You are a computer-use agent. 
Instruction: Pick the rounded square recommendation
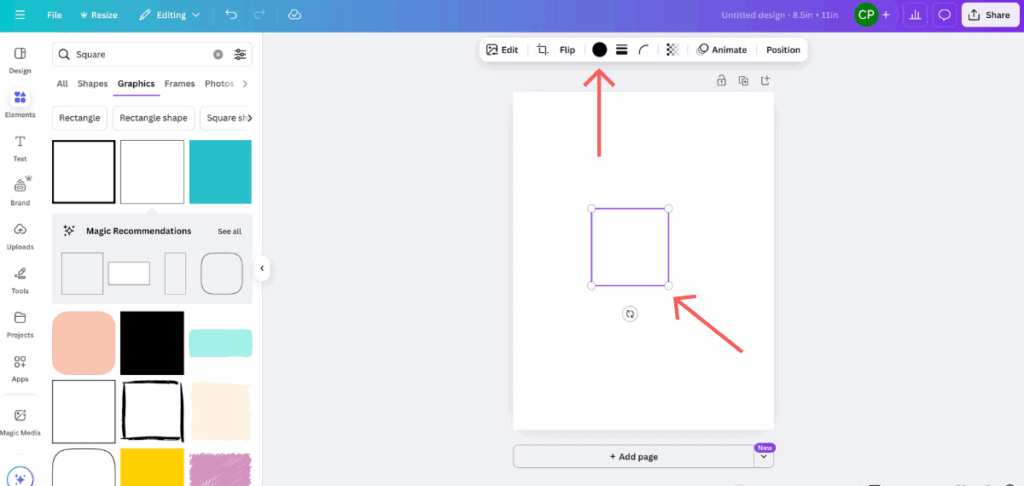pyautogui.click(x=221, y=273)
